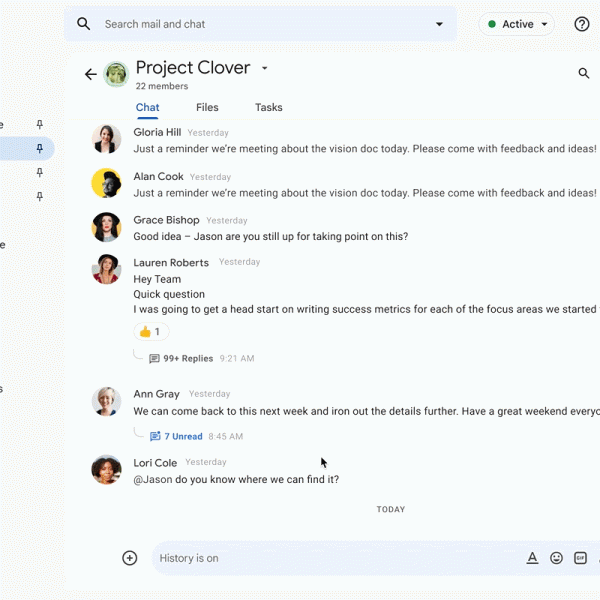Click the 'History is on' message field

point(330,558)
